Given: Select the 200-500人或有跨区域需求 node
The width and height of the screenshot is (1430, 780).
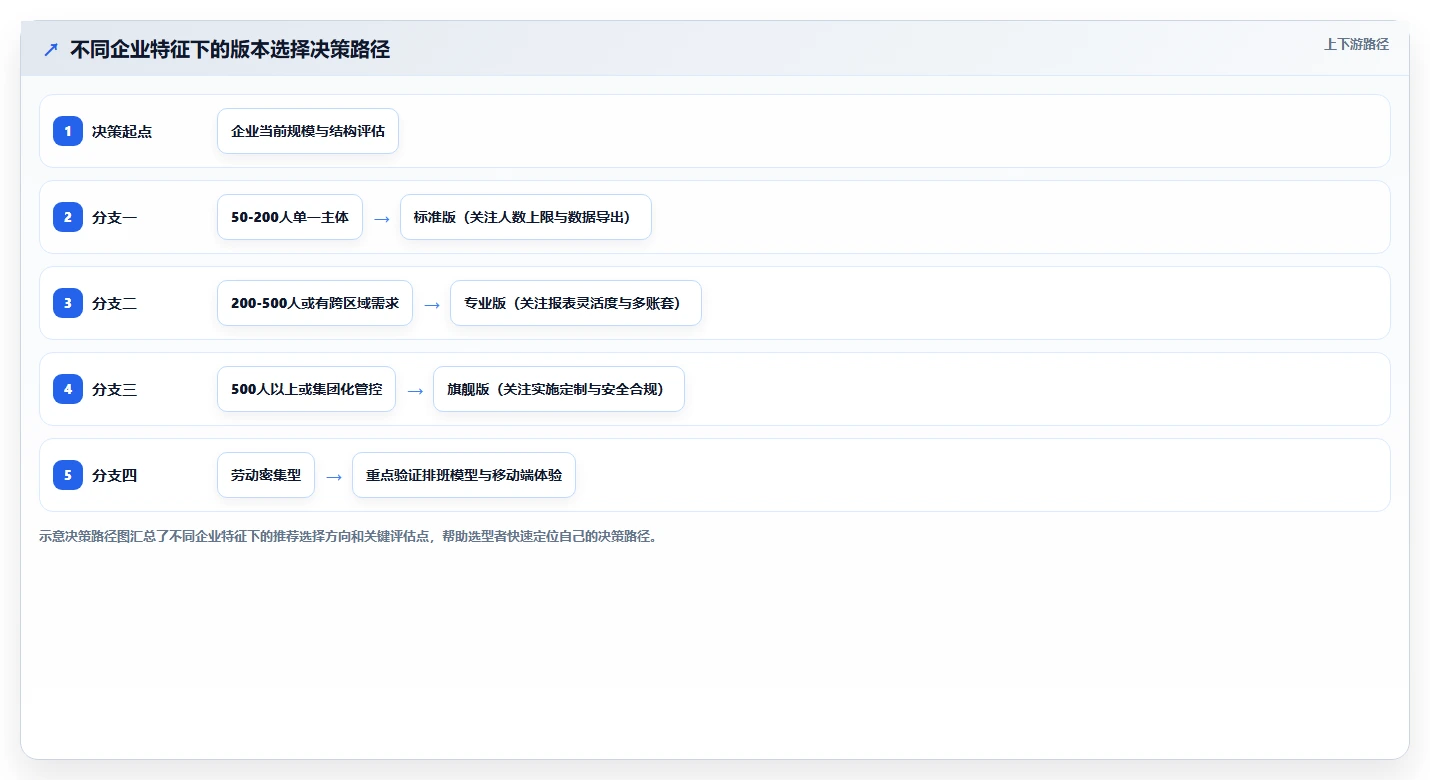Looking at the screenshot, I should (315, 303).
